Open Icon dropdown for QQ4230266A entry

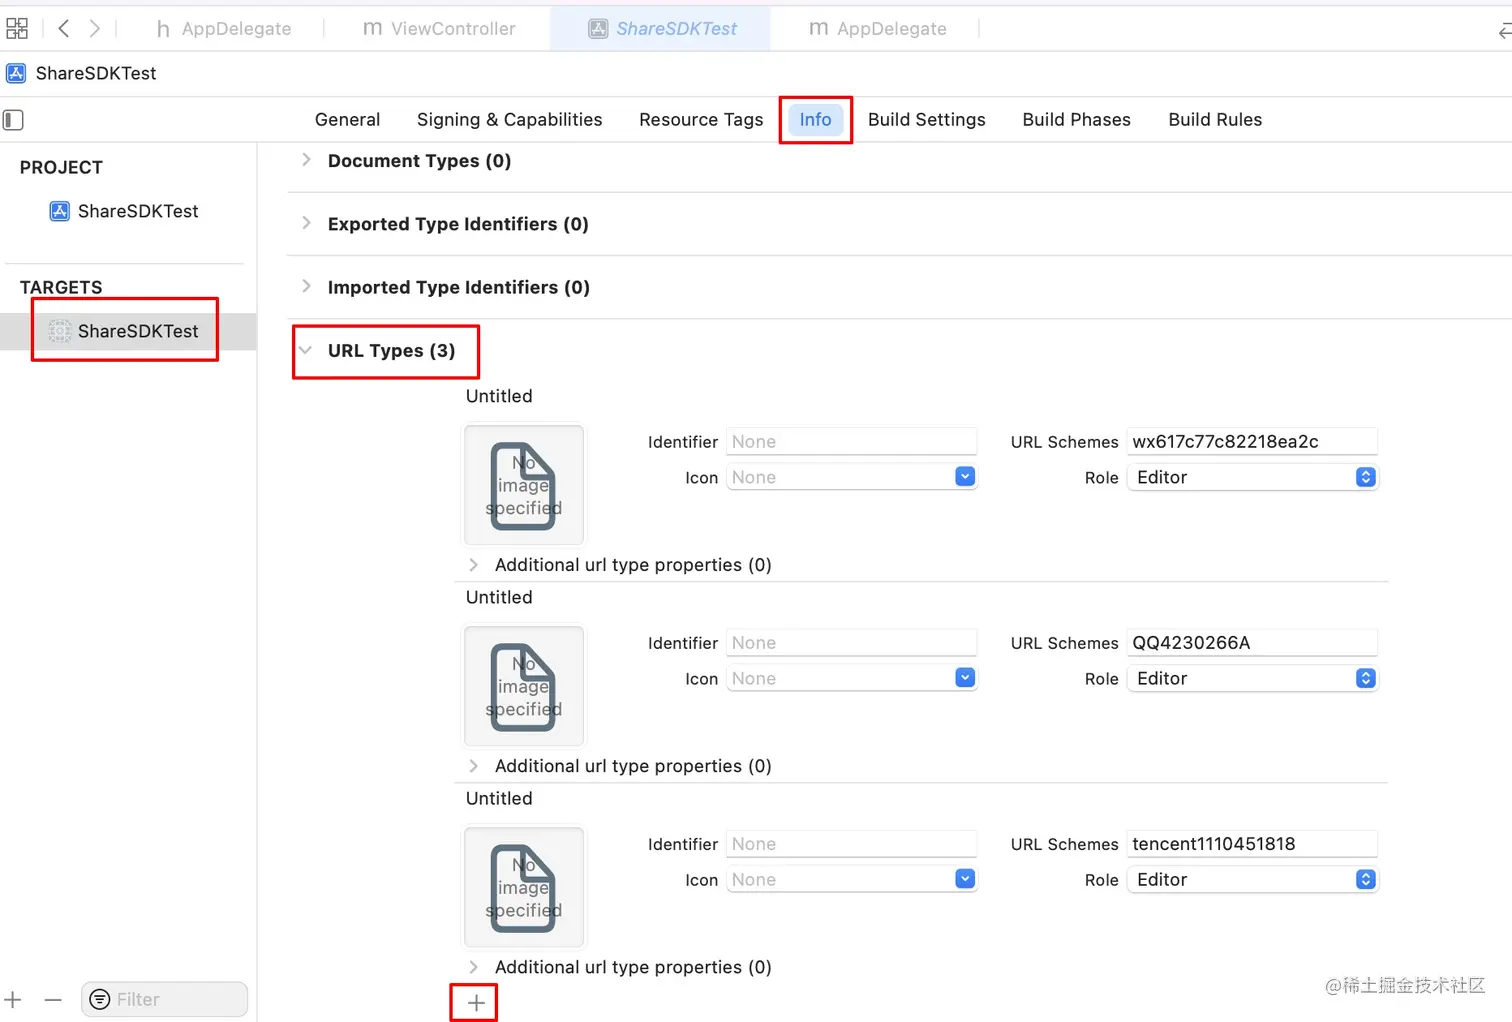pos(965,678)
